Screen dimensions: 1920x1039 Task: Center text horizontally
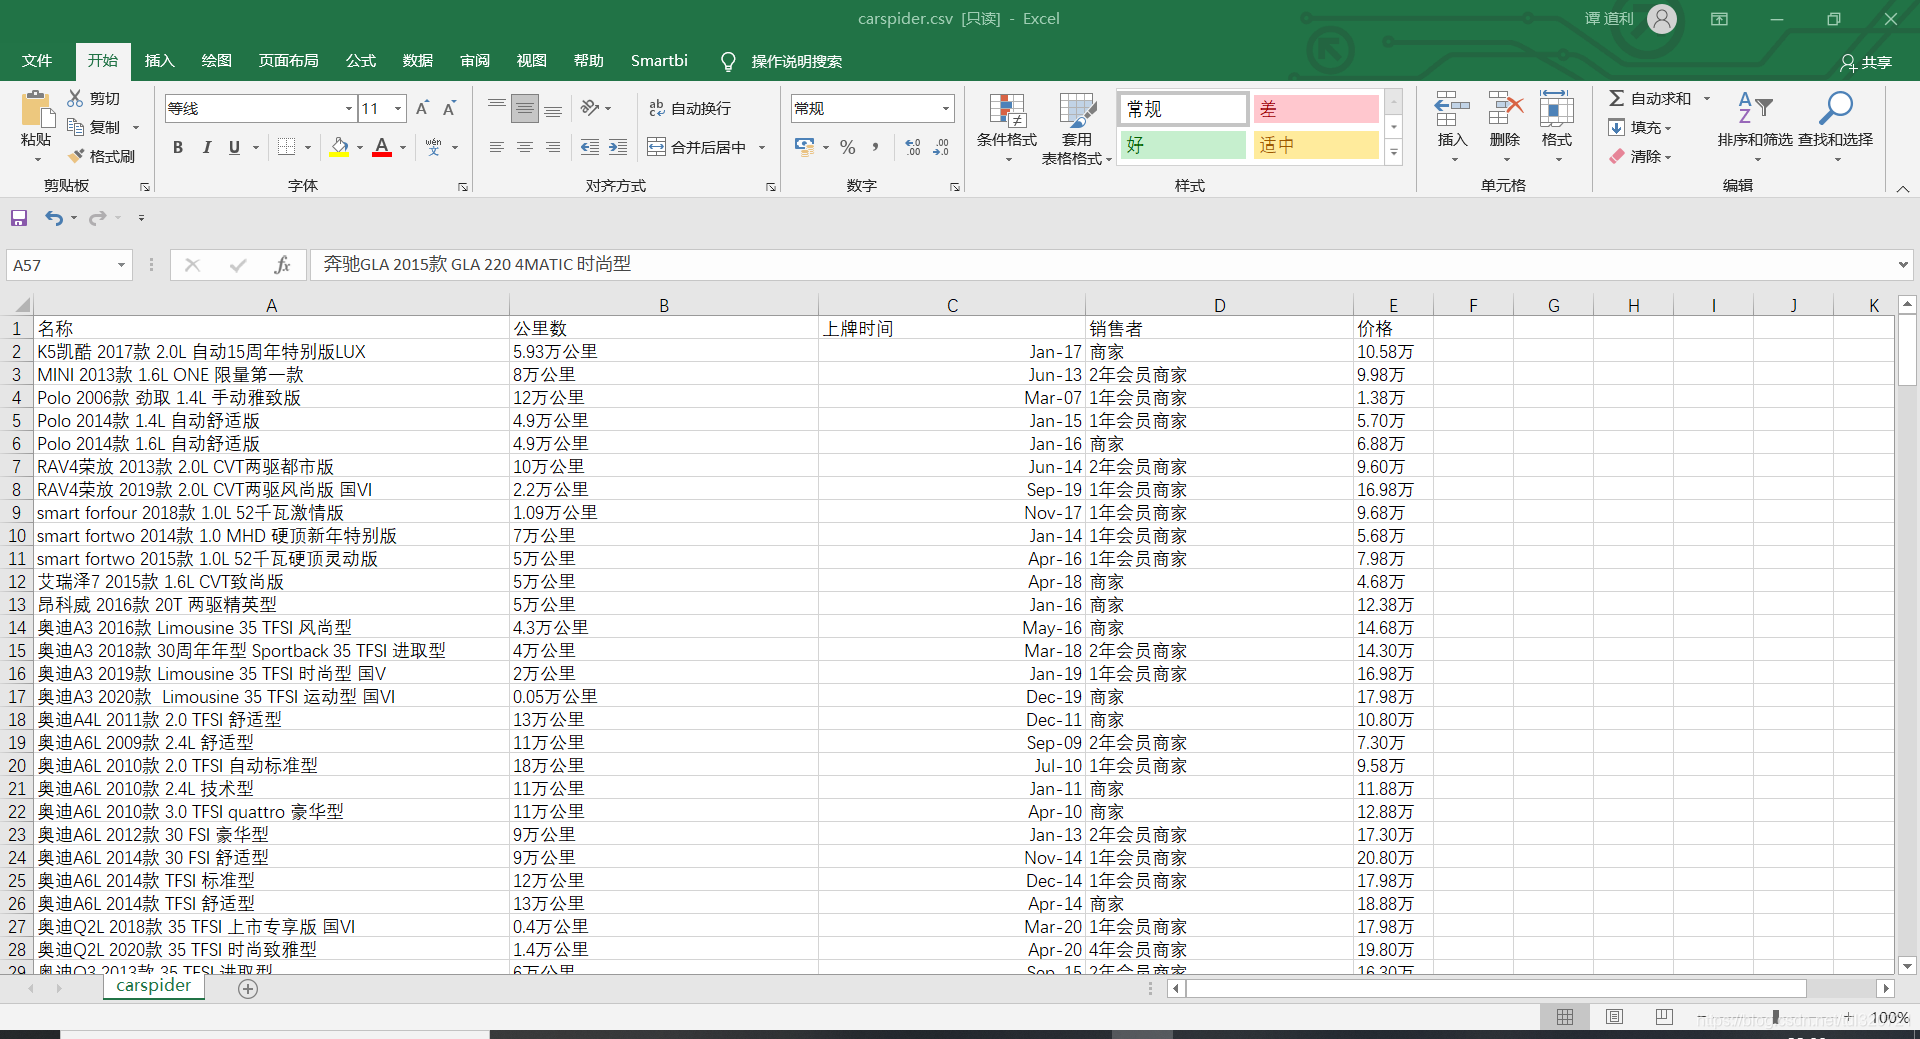[x=524, y=147]
